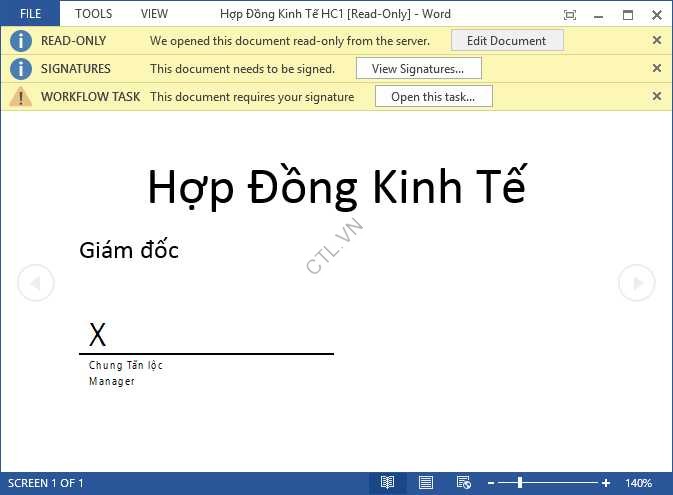This screenshot has height=495, width=673.
Task: Click the Manager title under signature
Action: [112, 381]
